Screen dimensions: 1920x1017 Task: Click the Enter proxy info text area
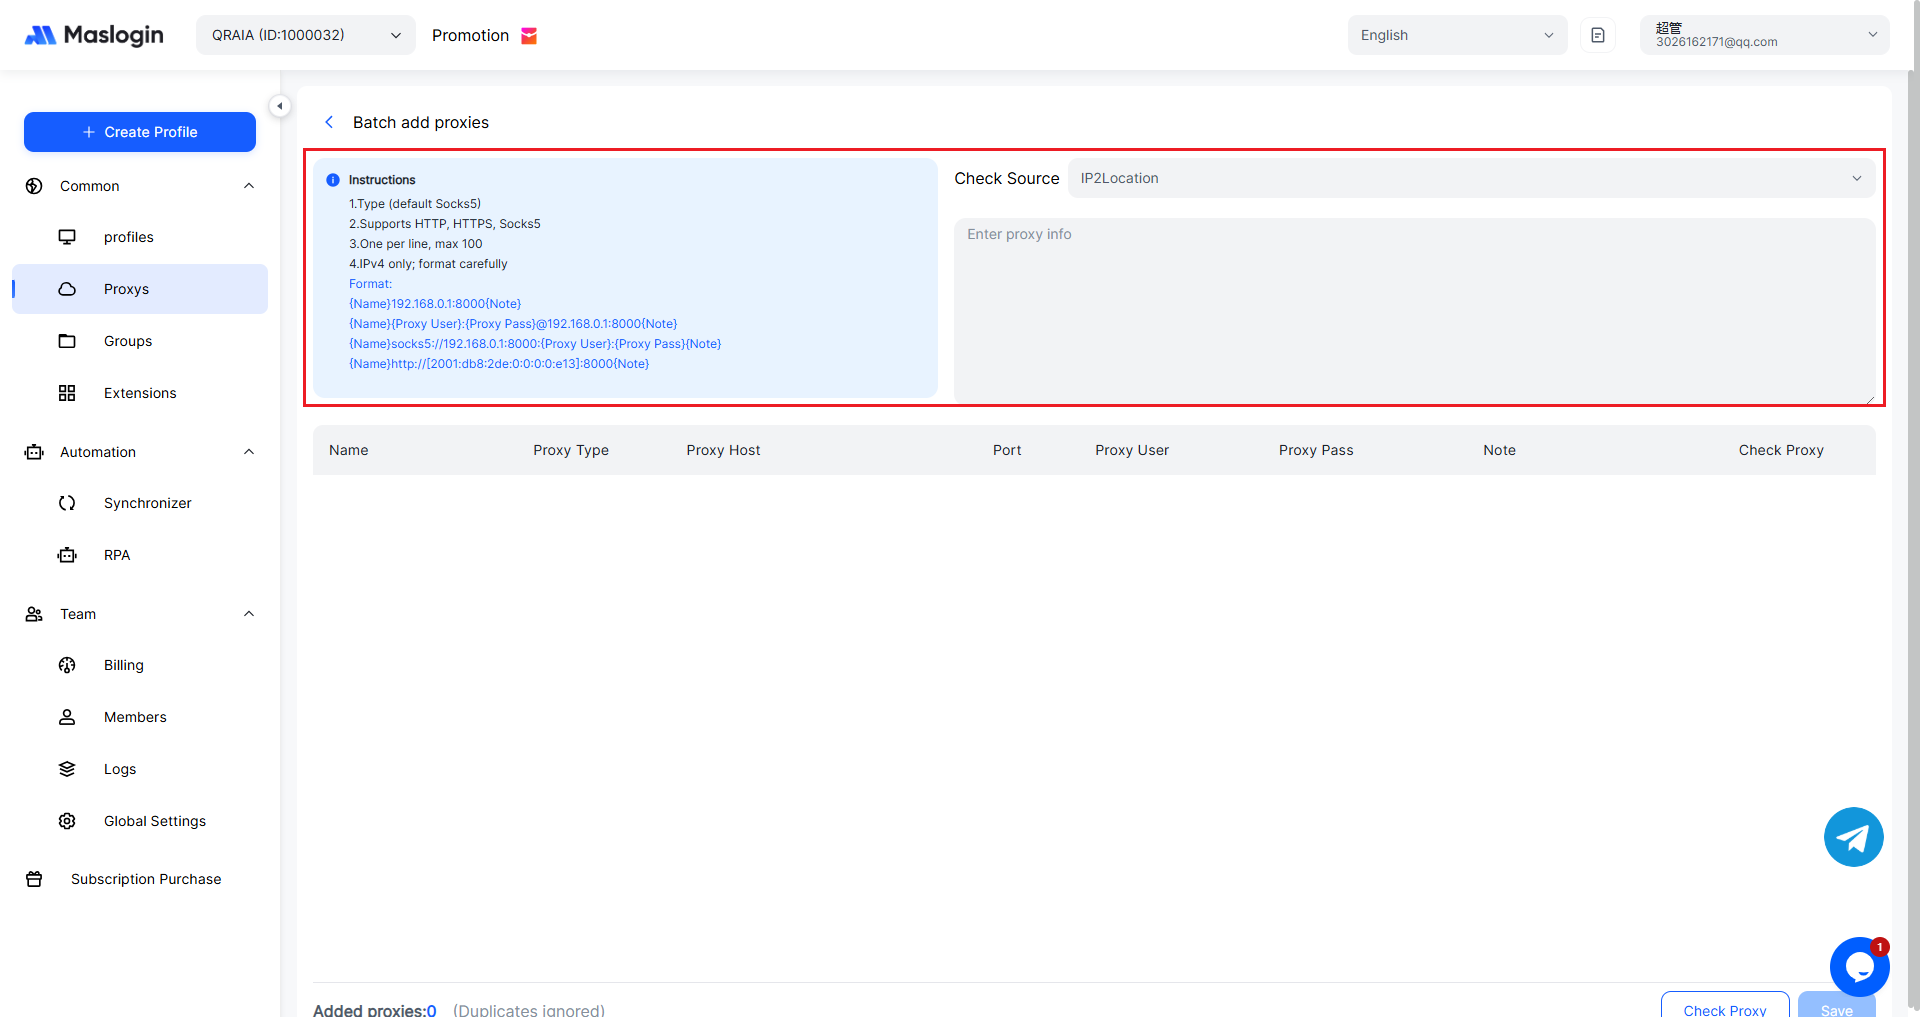coord(1414,310)
